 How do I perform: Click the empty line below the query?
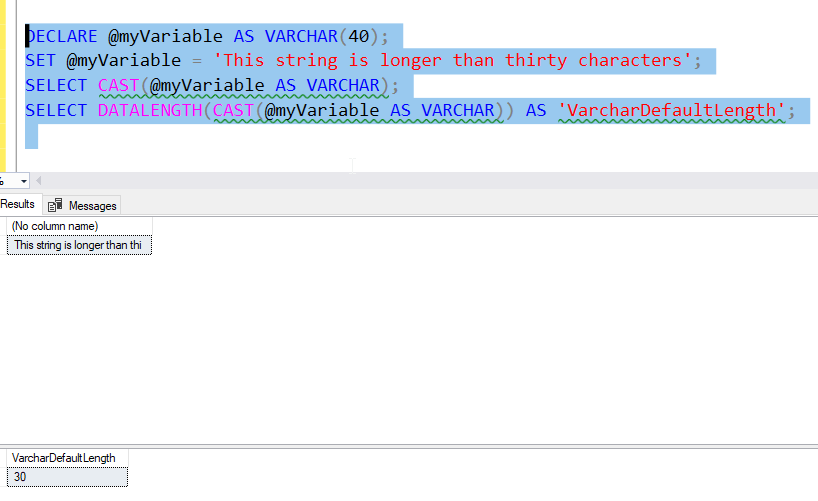coord(300,135)
